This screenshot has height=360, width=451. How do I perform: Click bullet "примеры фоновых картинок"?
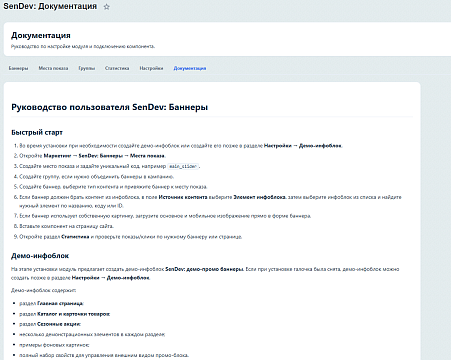(x=54, y=345)
